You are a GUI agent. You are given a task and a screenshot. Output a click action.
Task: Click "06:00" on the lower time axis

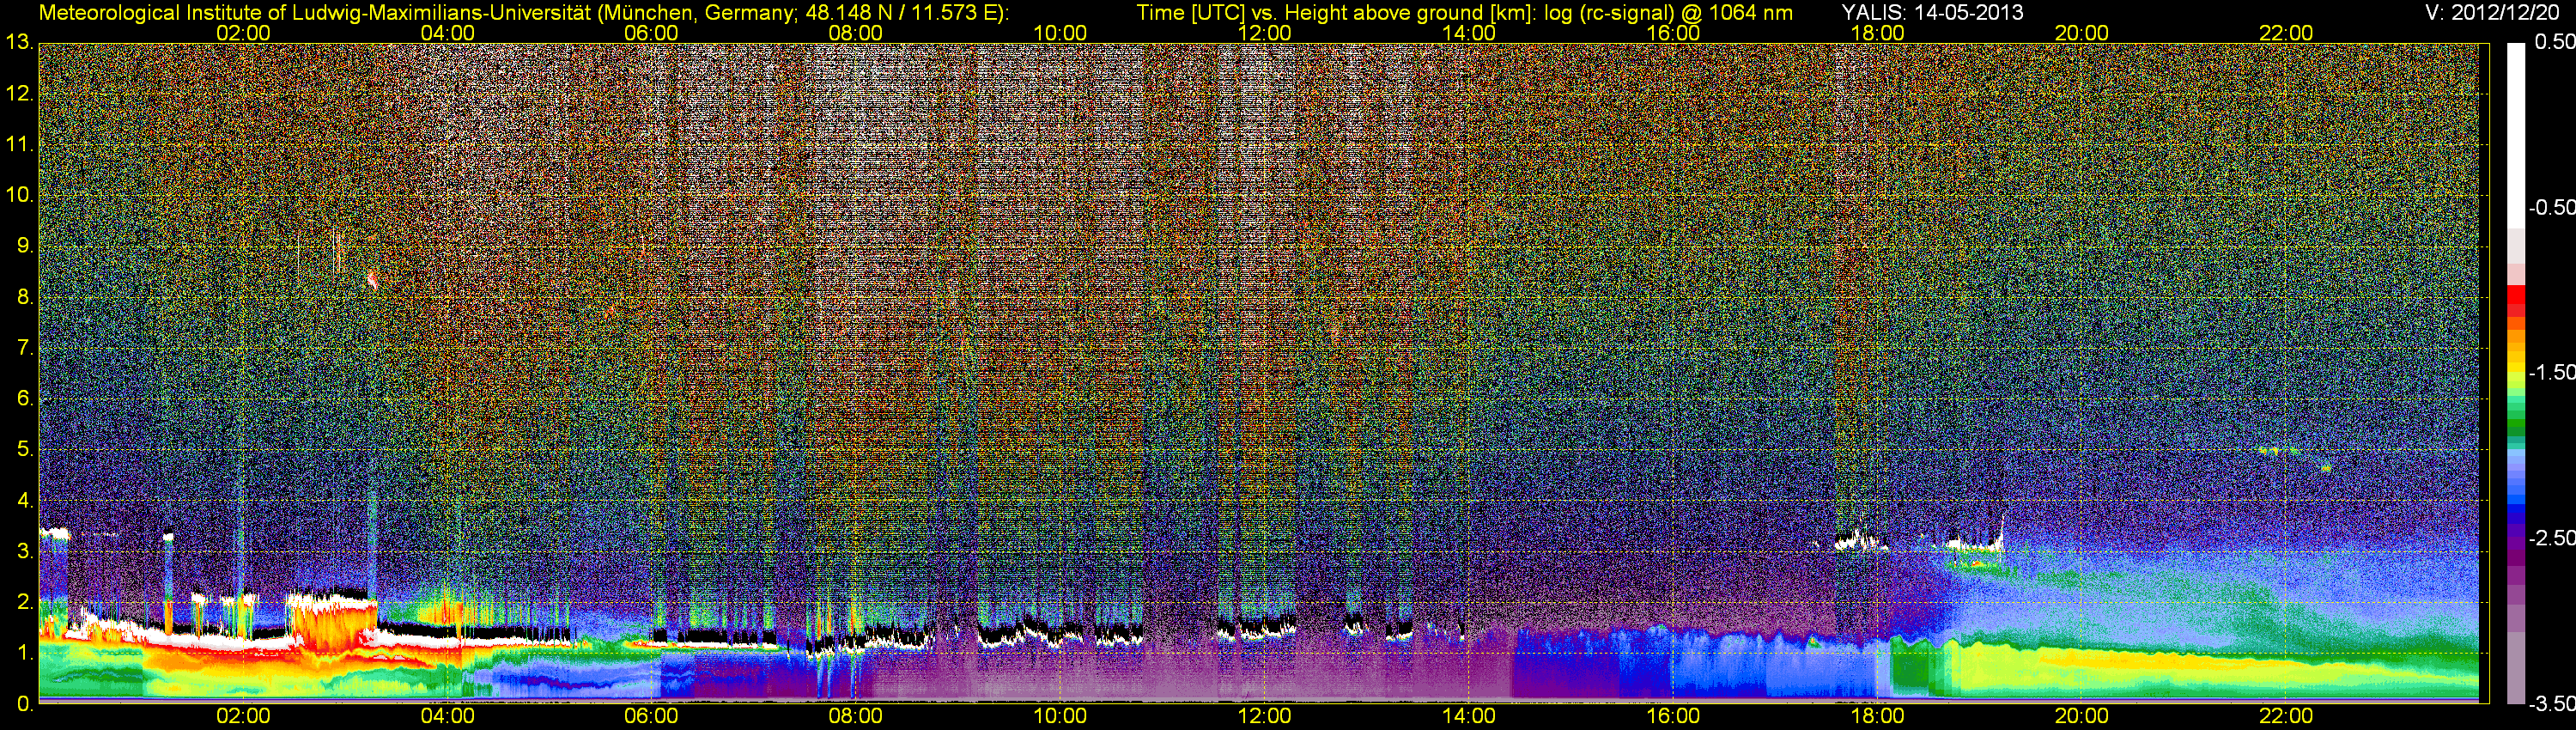(651, 716)
